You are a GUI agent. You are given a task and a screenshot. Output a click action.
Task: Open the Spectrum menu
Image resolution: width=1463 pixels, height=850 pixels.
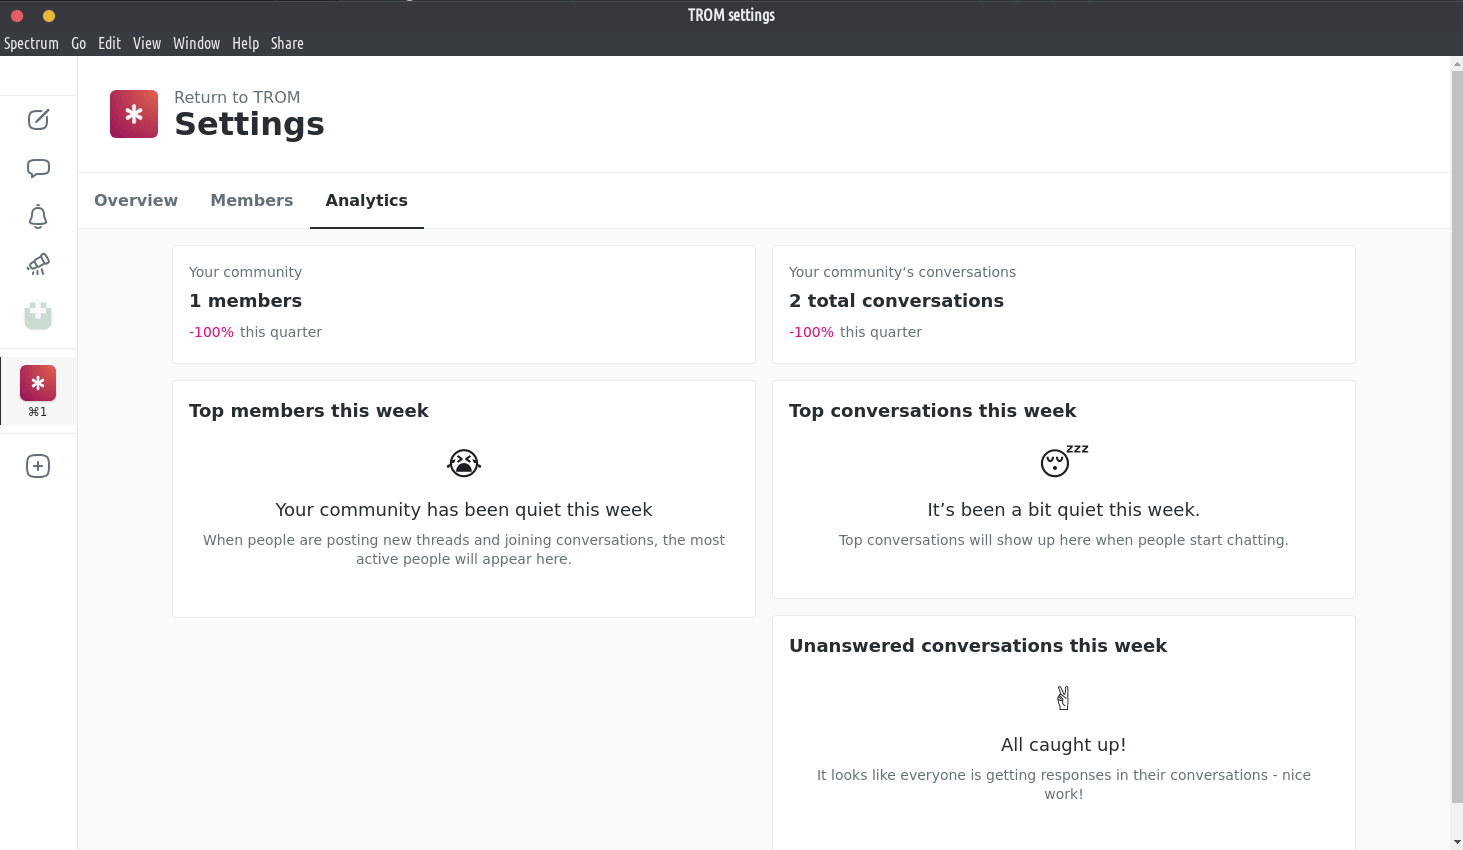pos(31,43)
